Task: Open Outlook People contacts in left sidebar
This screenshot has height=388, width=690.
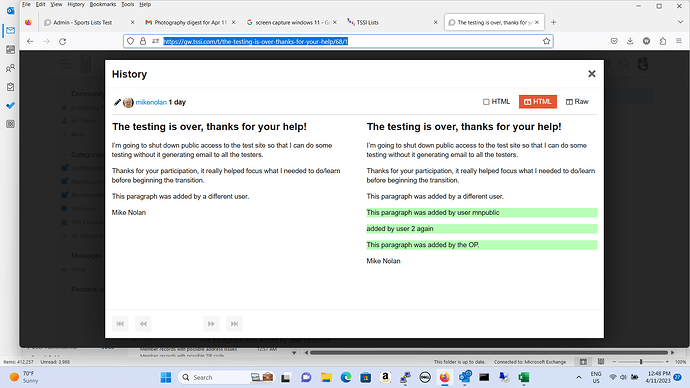Action: 11,68
